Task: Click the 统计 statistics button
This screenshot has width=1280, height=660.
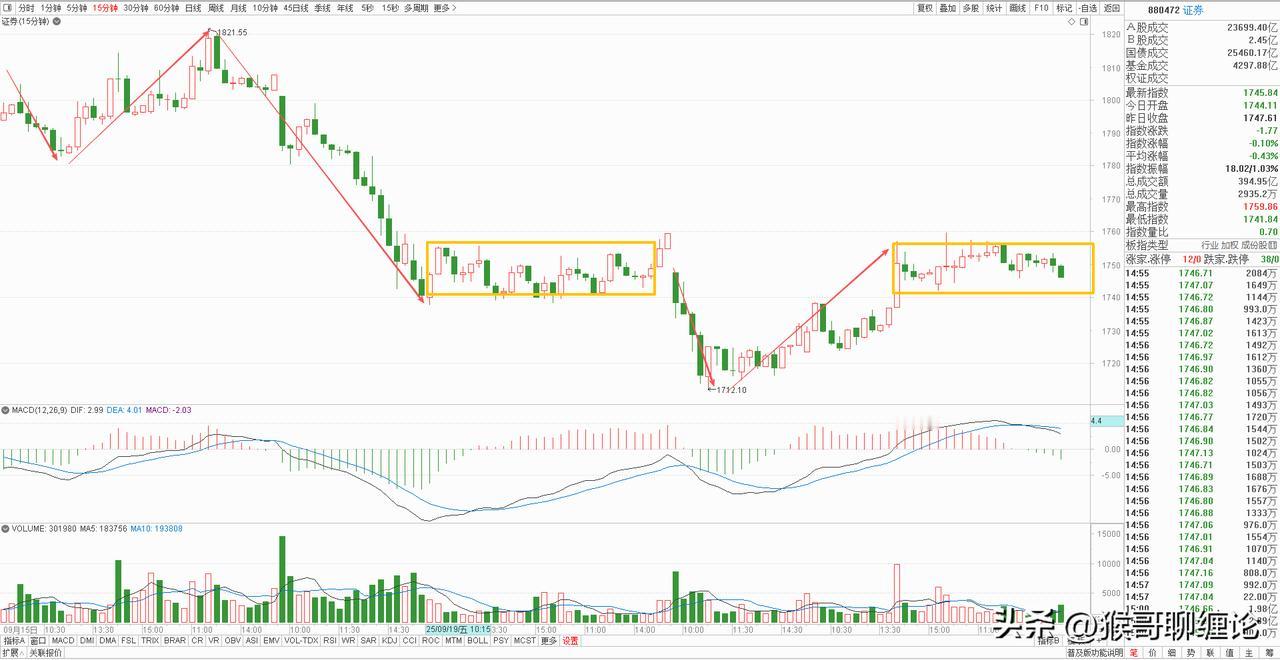Action: point(994,8)
